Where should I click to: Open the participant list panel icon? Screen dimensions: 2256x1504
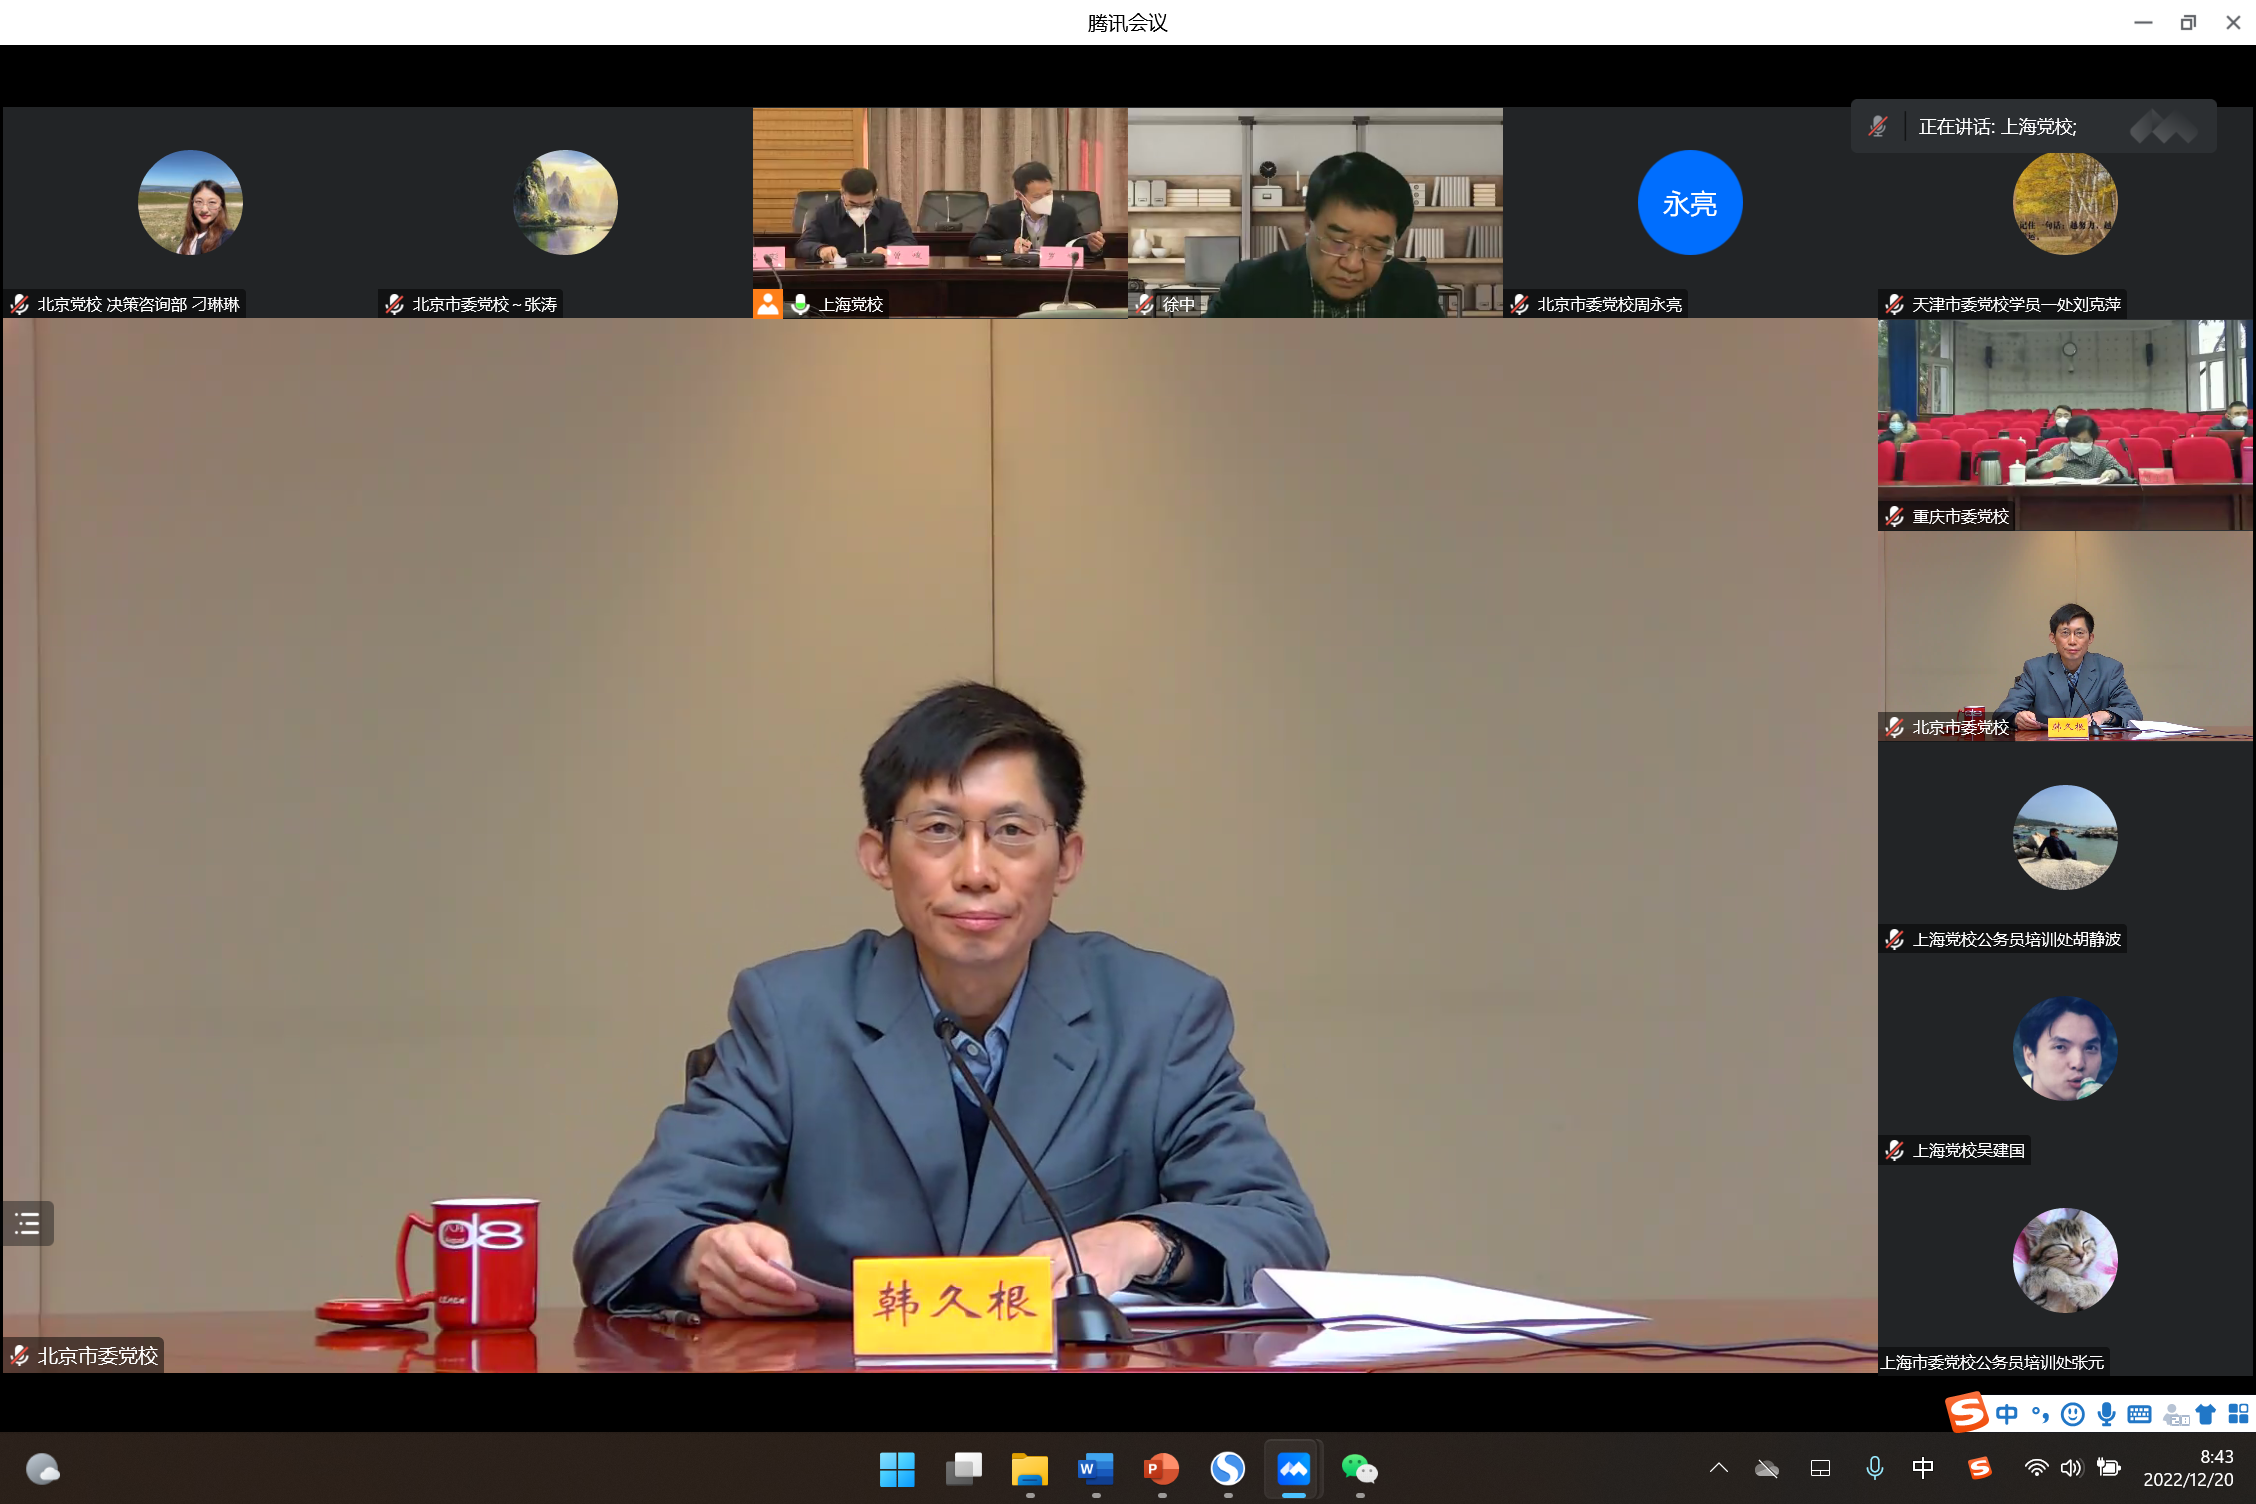click(27, 1223)
